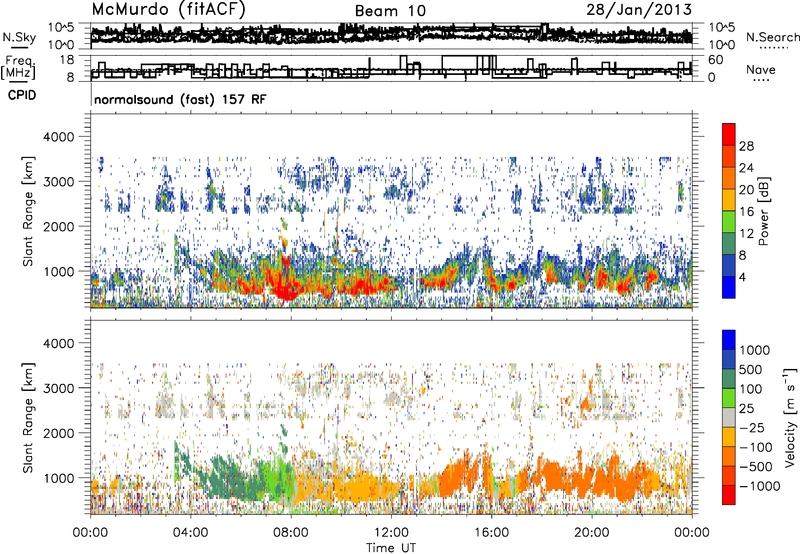
Task: Click 'Slant Range [km]' label of velocity panel
Action: [28, 418]
